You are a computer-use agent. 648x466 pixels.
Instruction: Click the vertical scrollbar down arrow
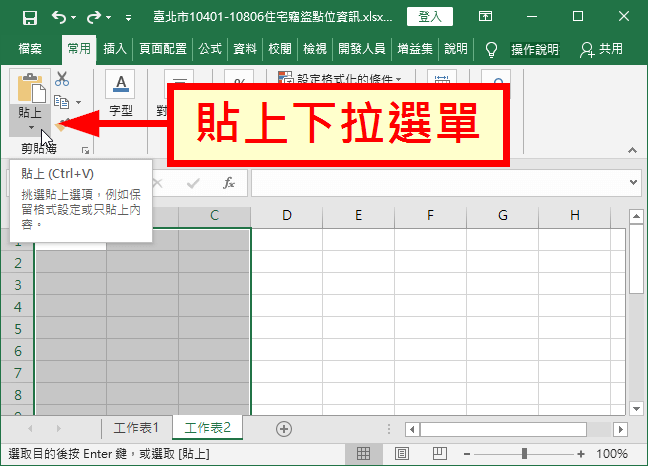(x=636, y=408)
